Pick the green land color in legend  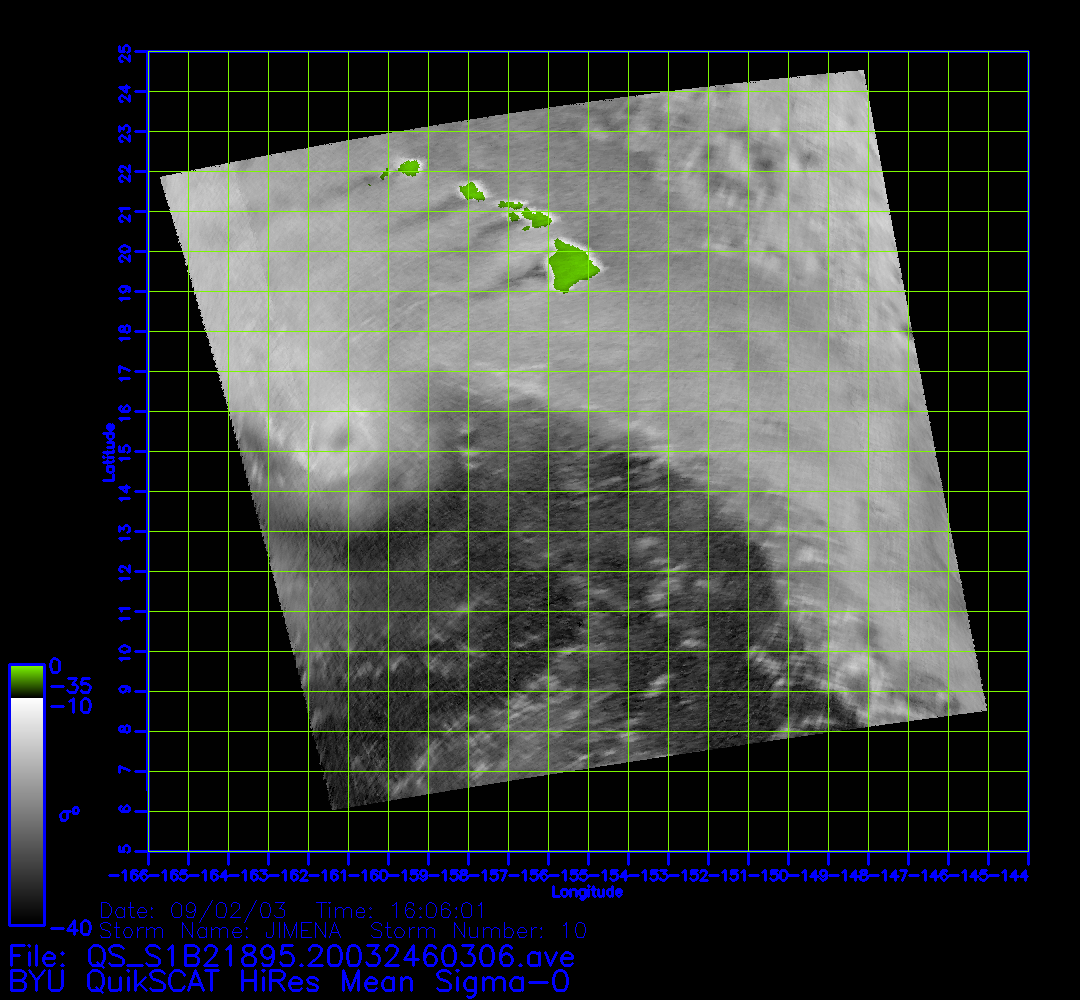tap(26, 680)
